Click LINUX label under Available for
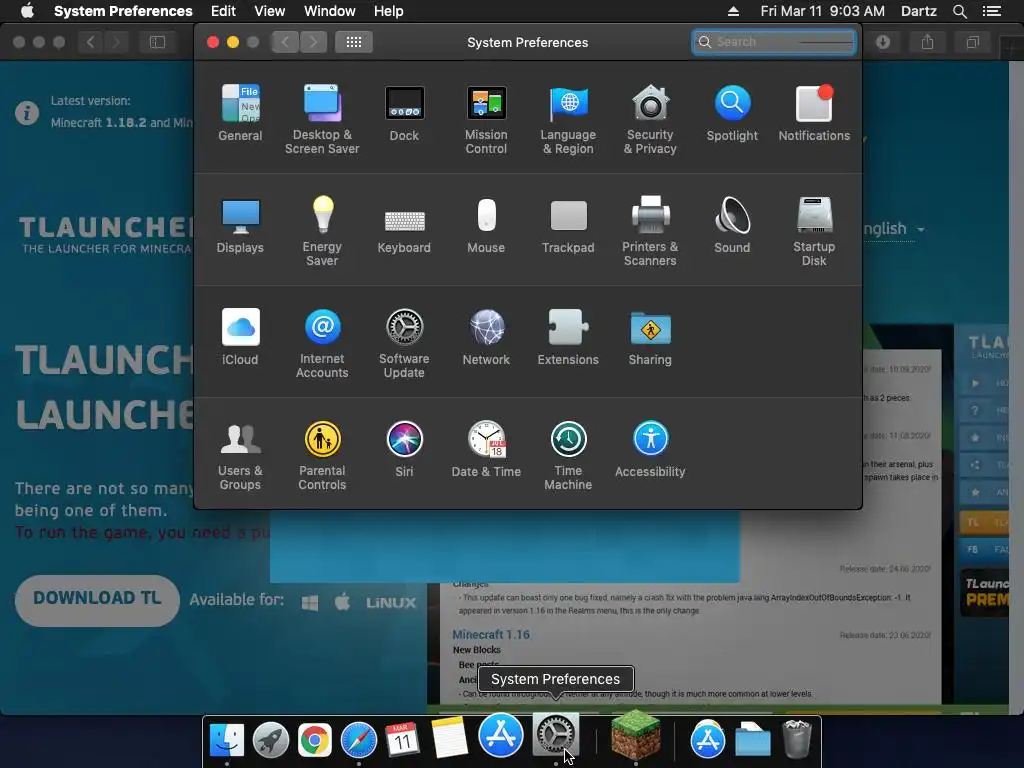 pyautogui.click(x=391, y=602)
